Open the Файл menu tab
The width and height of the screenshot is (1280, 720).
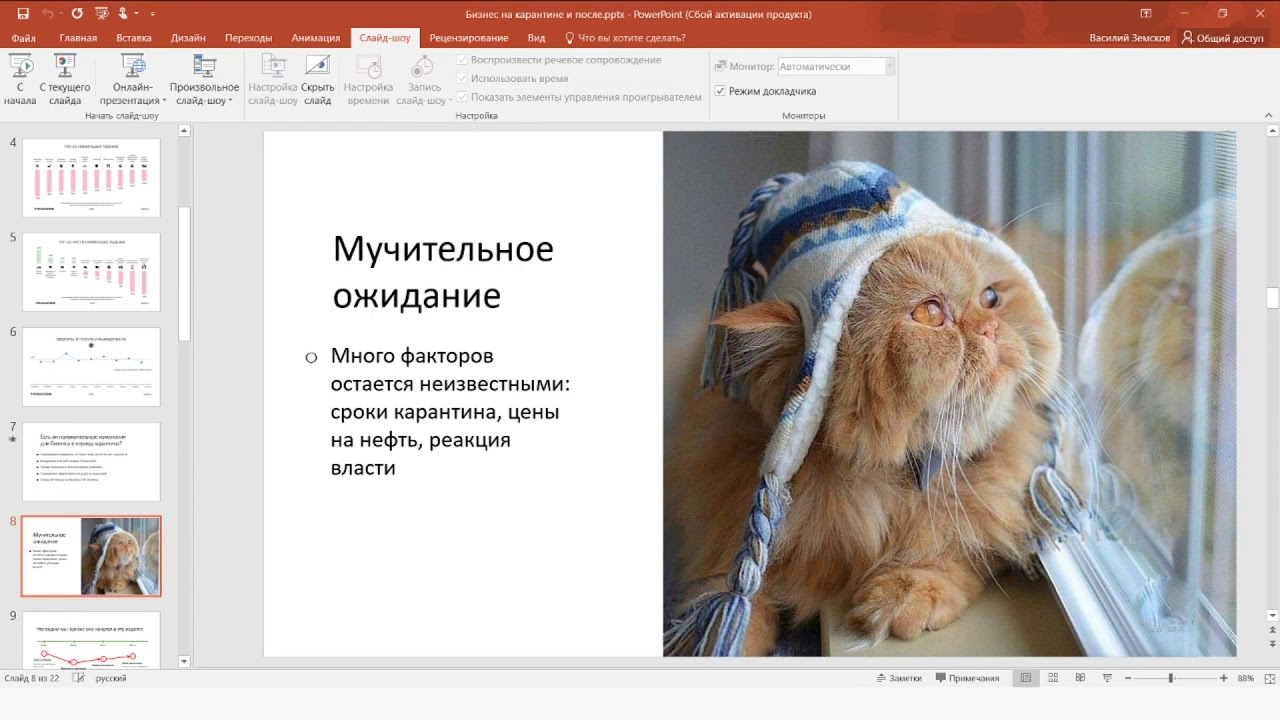(24, 38)
